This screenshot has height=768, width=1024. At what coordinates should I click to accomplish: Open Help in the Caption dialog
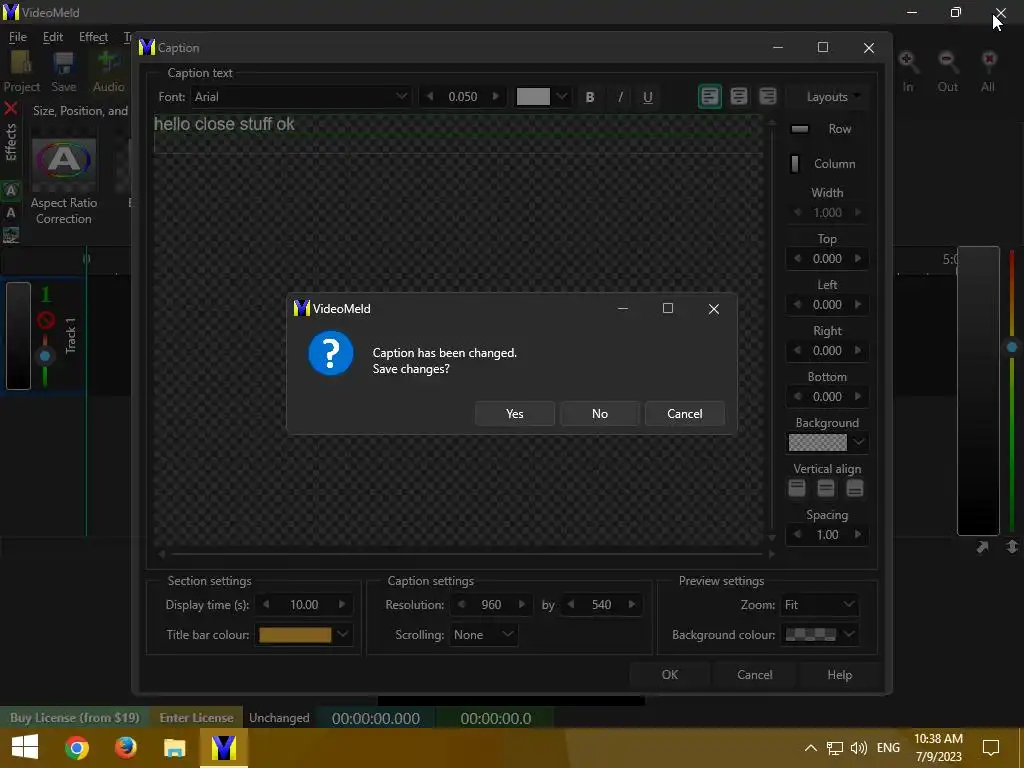coord(839,675)
